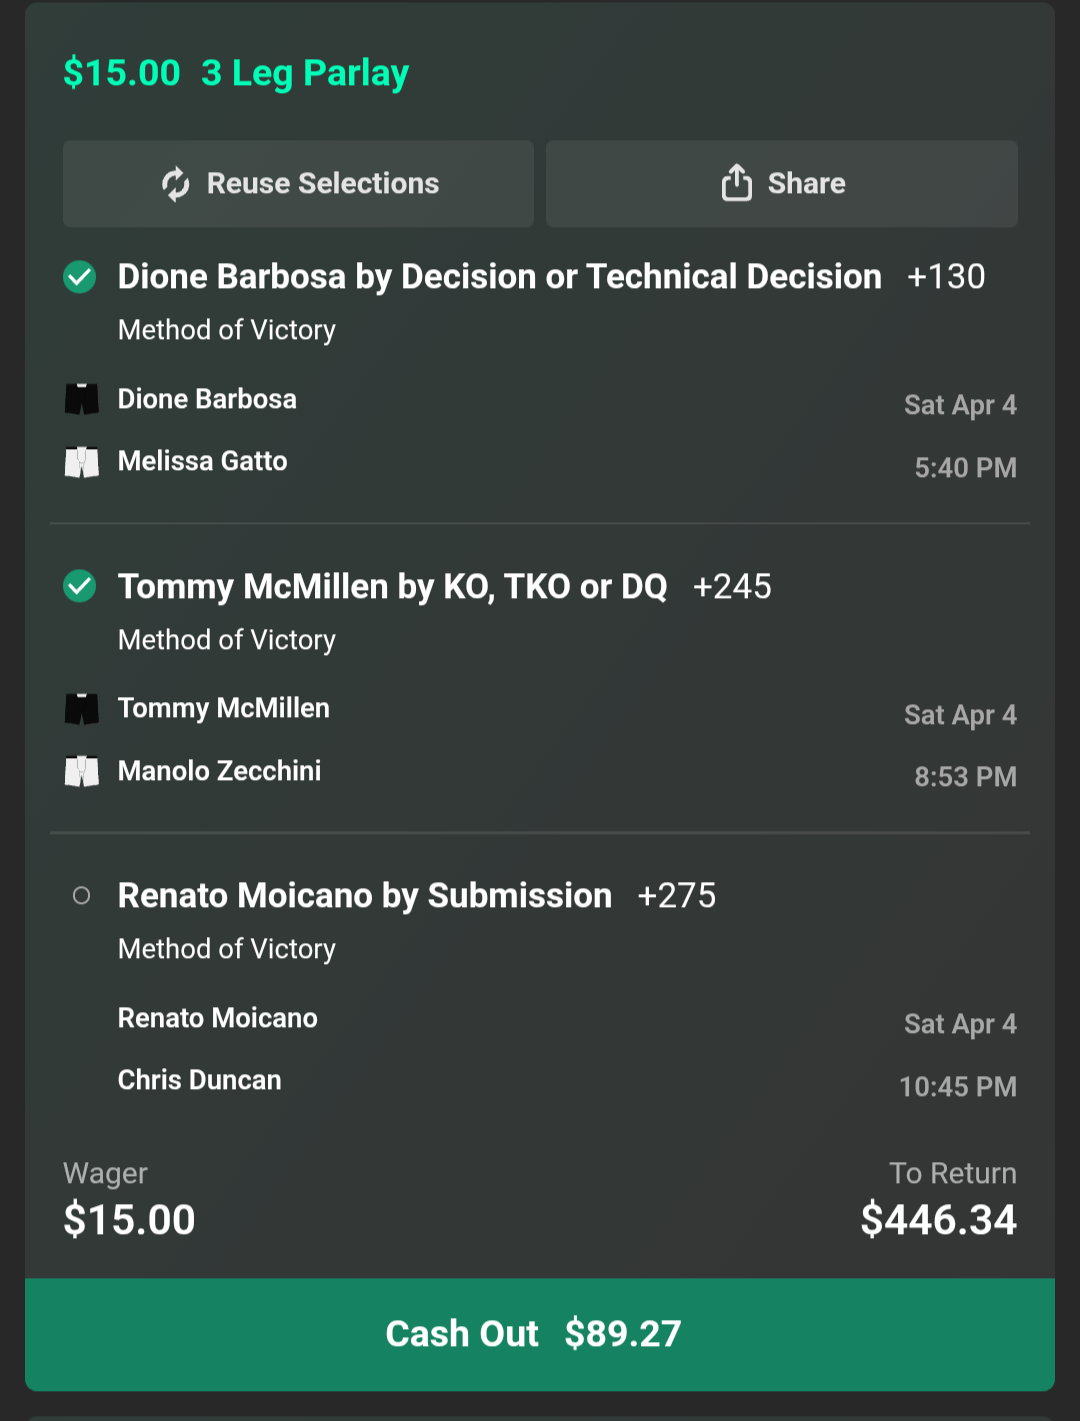The width and height of the screenshot is (1080, 1421).
Task: Tap Dione Barbosa's black shorts icon
Action: (x=82, y=399)
